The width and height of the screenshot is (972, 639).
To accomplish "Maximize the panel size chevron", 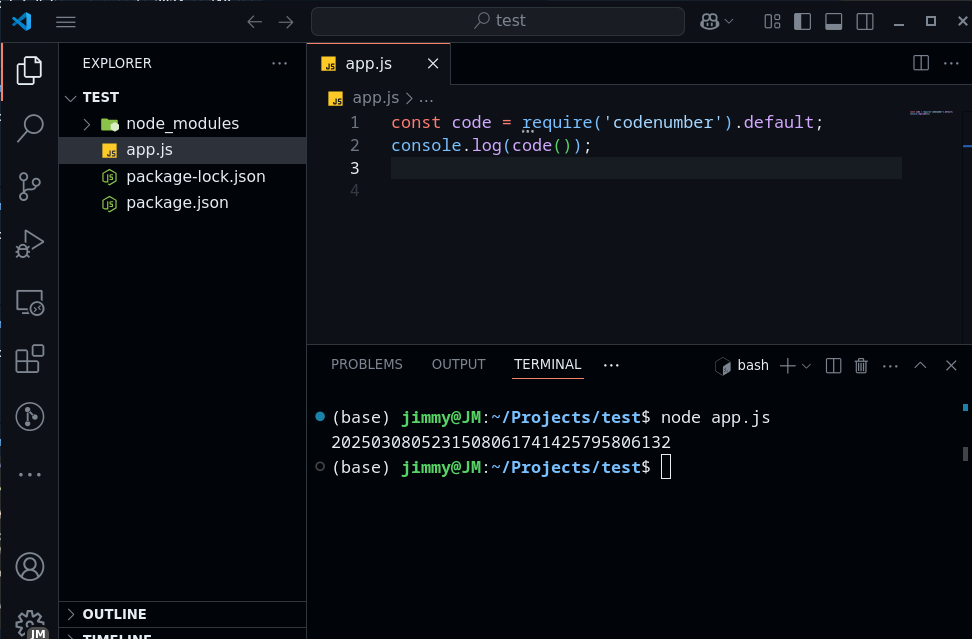I will coord(920,366).
